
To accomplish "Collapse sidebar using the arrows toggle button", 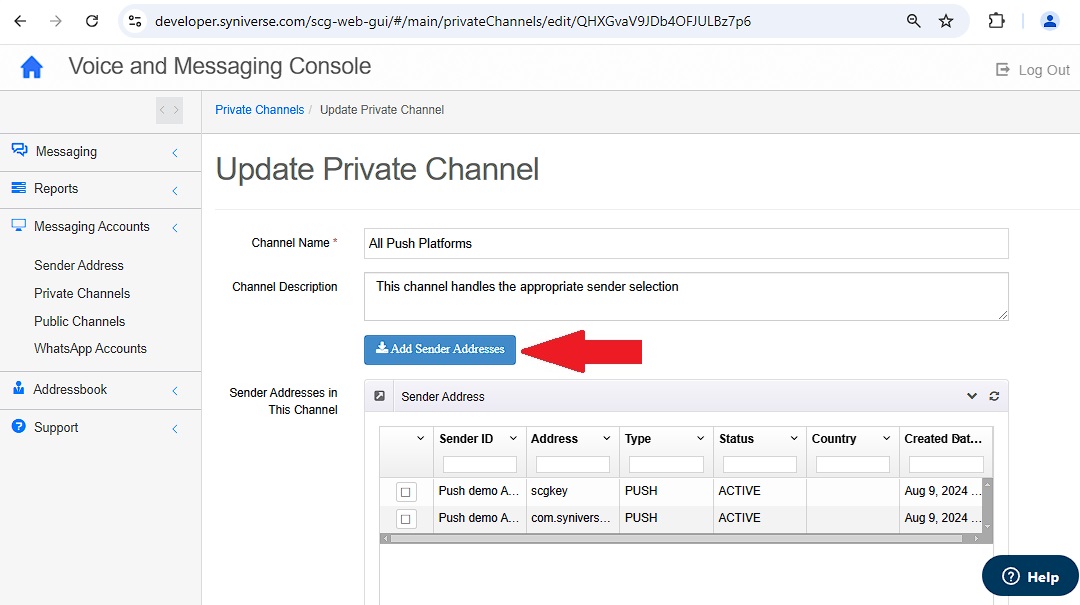I will (169, 110).
